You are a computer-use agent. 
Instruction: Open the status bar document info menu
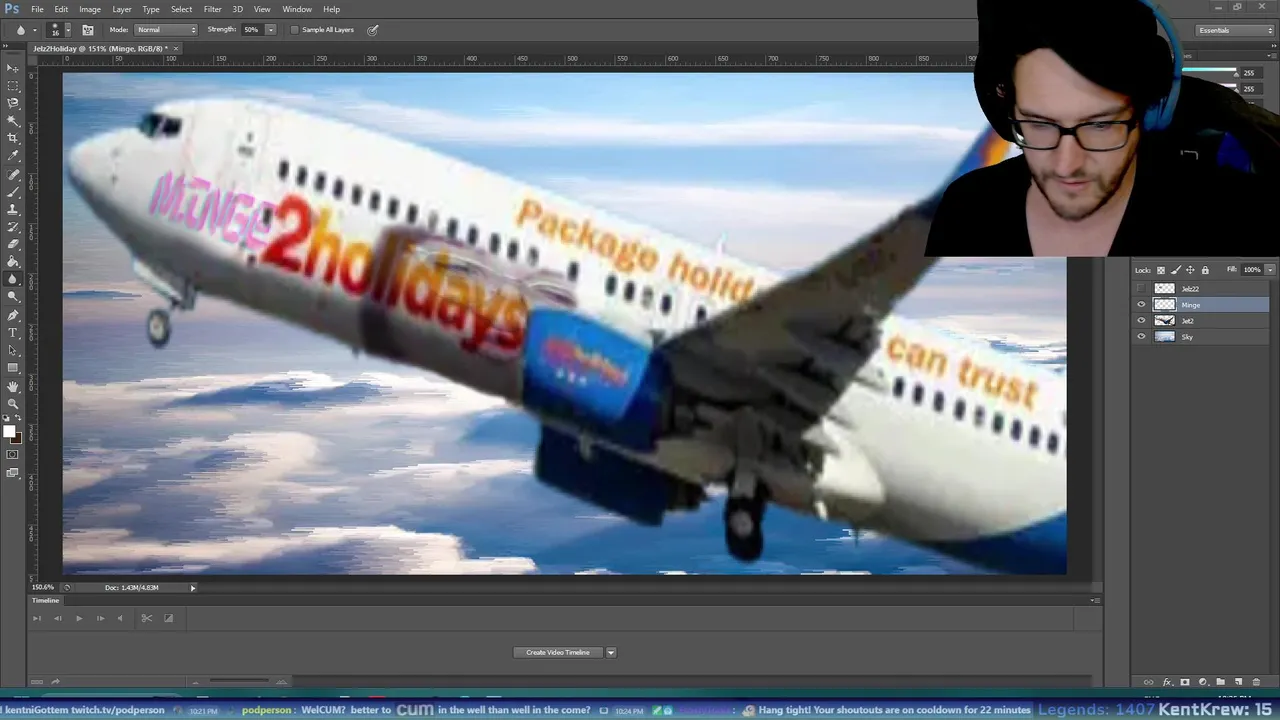tap(193, 588)
